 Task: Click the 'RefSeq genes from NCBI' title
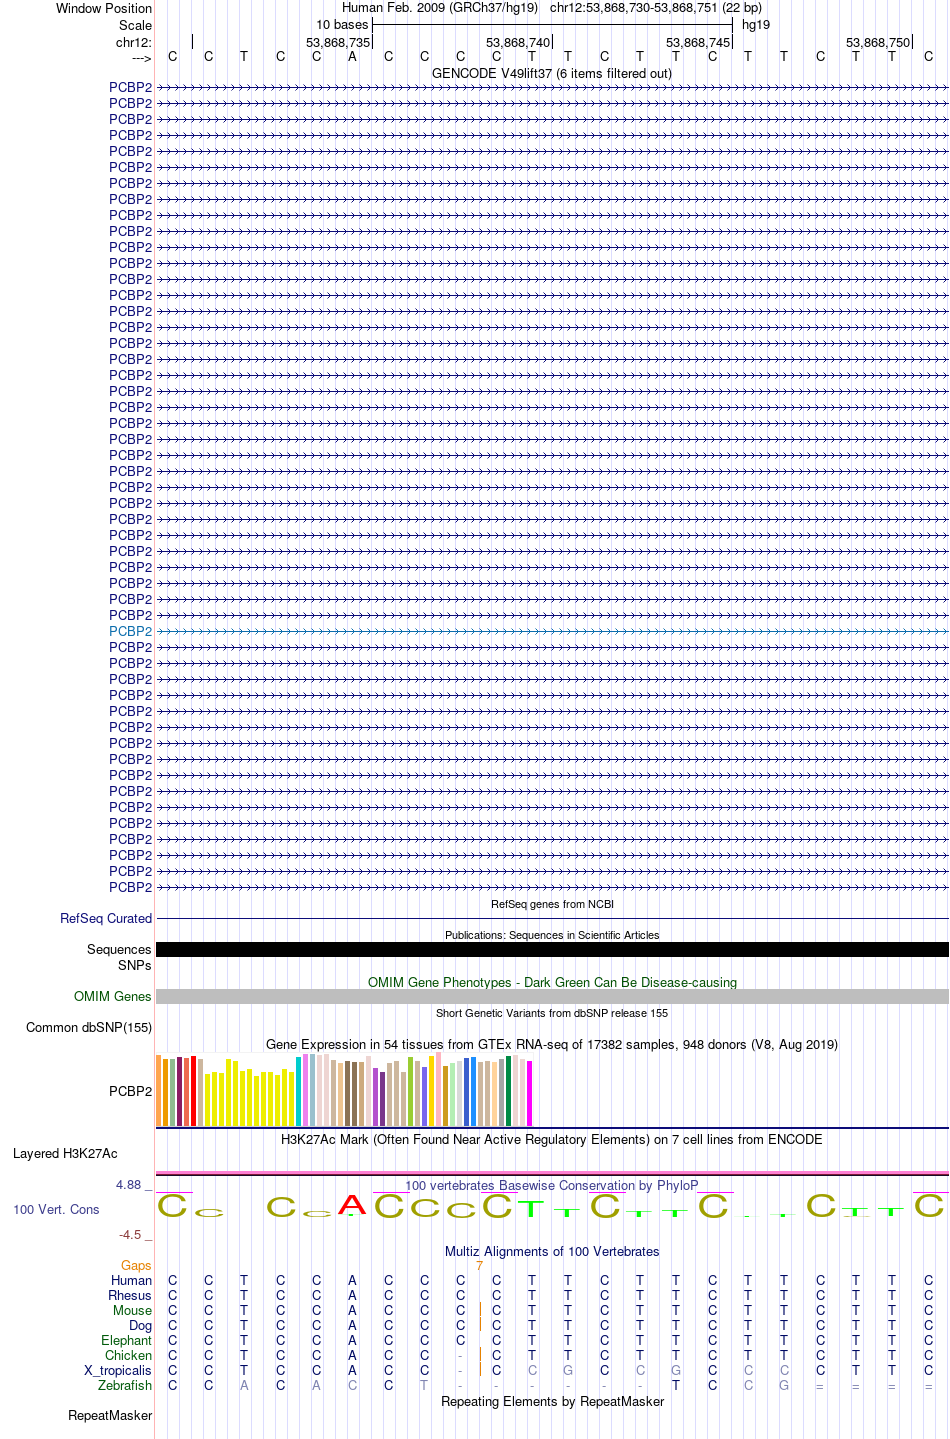pos(552,904)
